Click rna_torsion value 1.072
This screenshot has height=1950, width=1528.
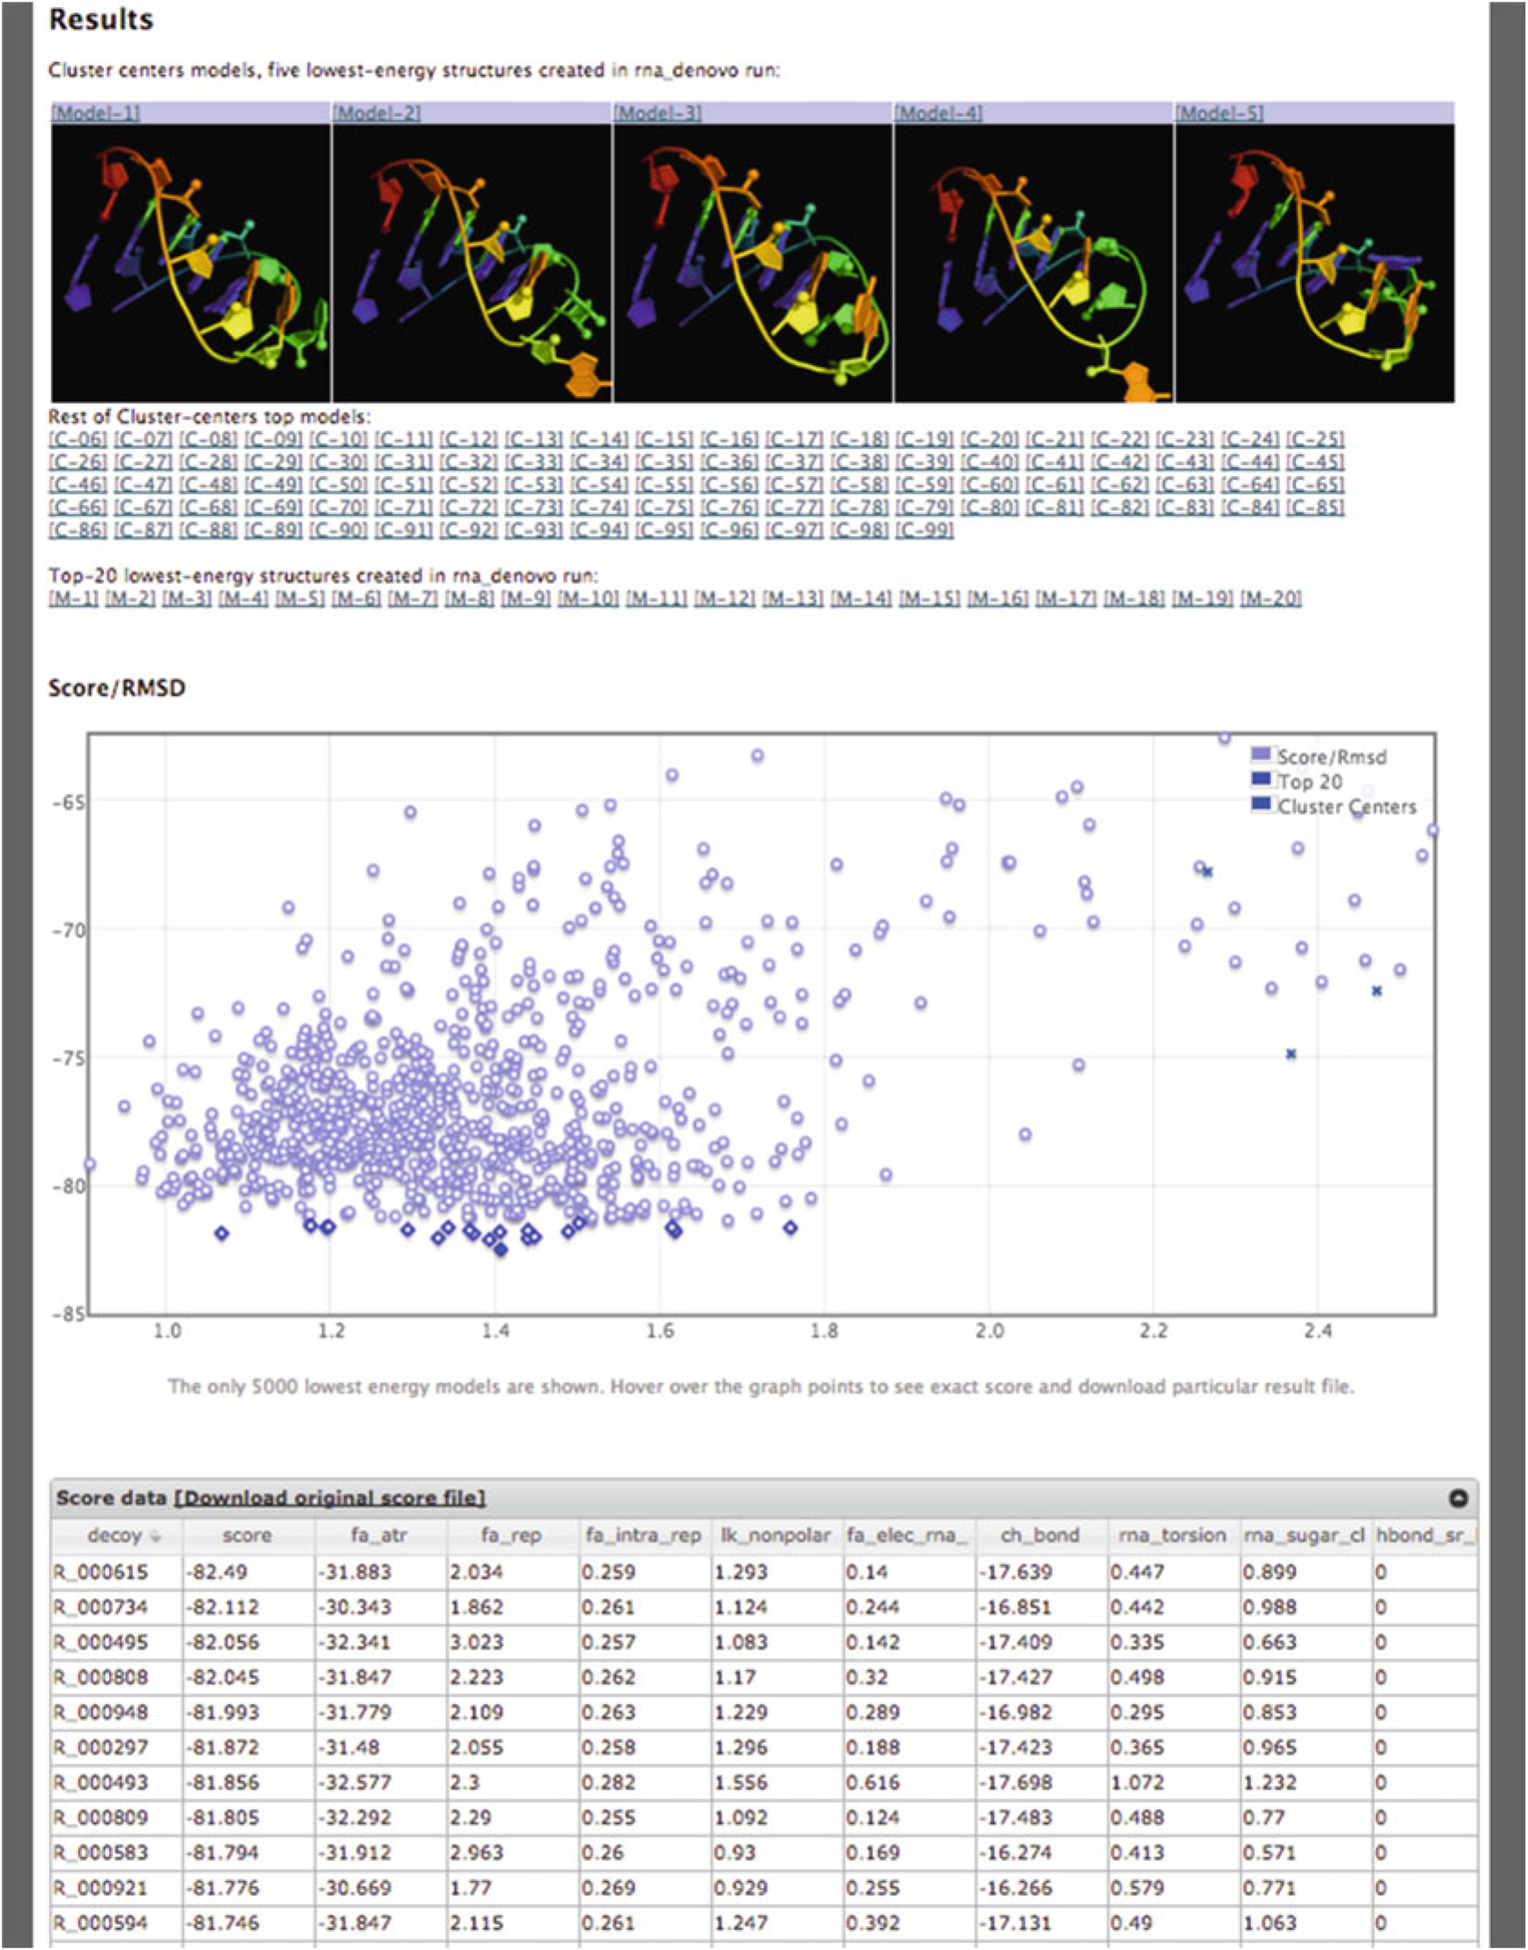pos(1137,1783)
